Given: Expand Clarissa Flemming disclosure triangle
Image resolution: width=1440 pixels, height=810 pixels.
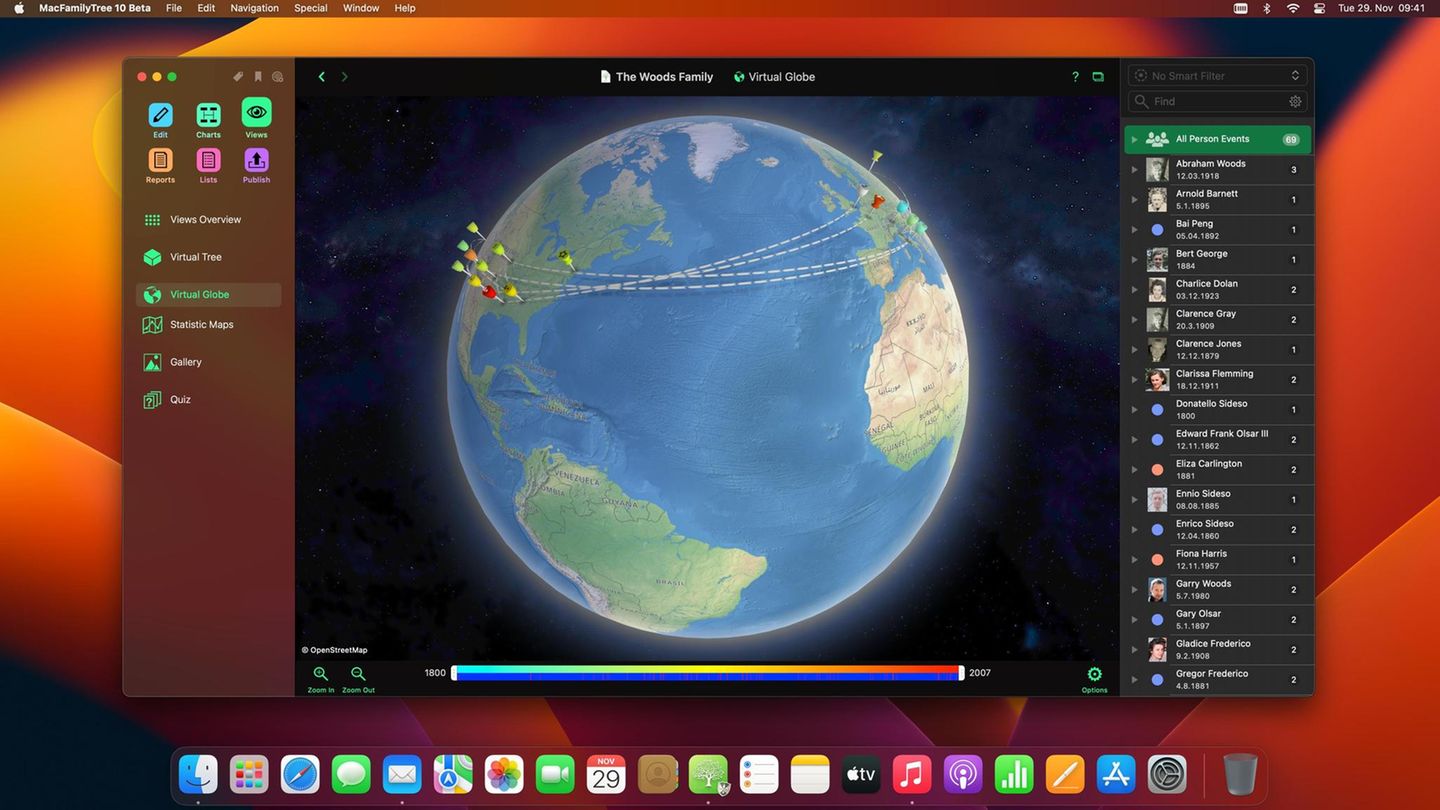Looking at the screenshot, I should click(1134, 380).
